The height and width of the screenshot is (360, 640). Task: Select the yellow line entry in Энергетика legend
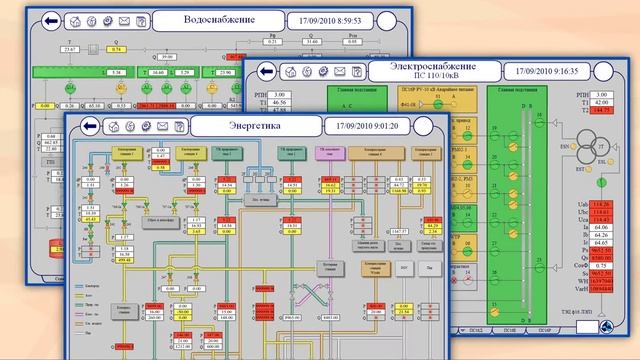coord(84,296)
